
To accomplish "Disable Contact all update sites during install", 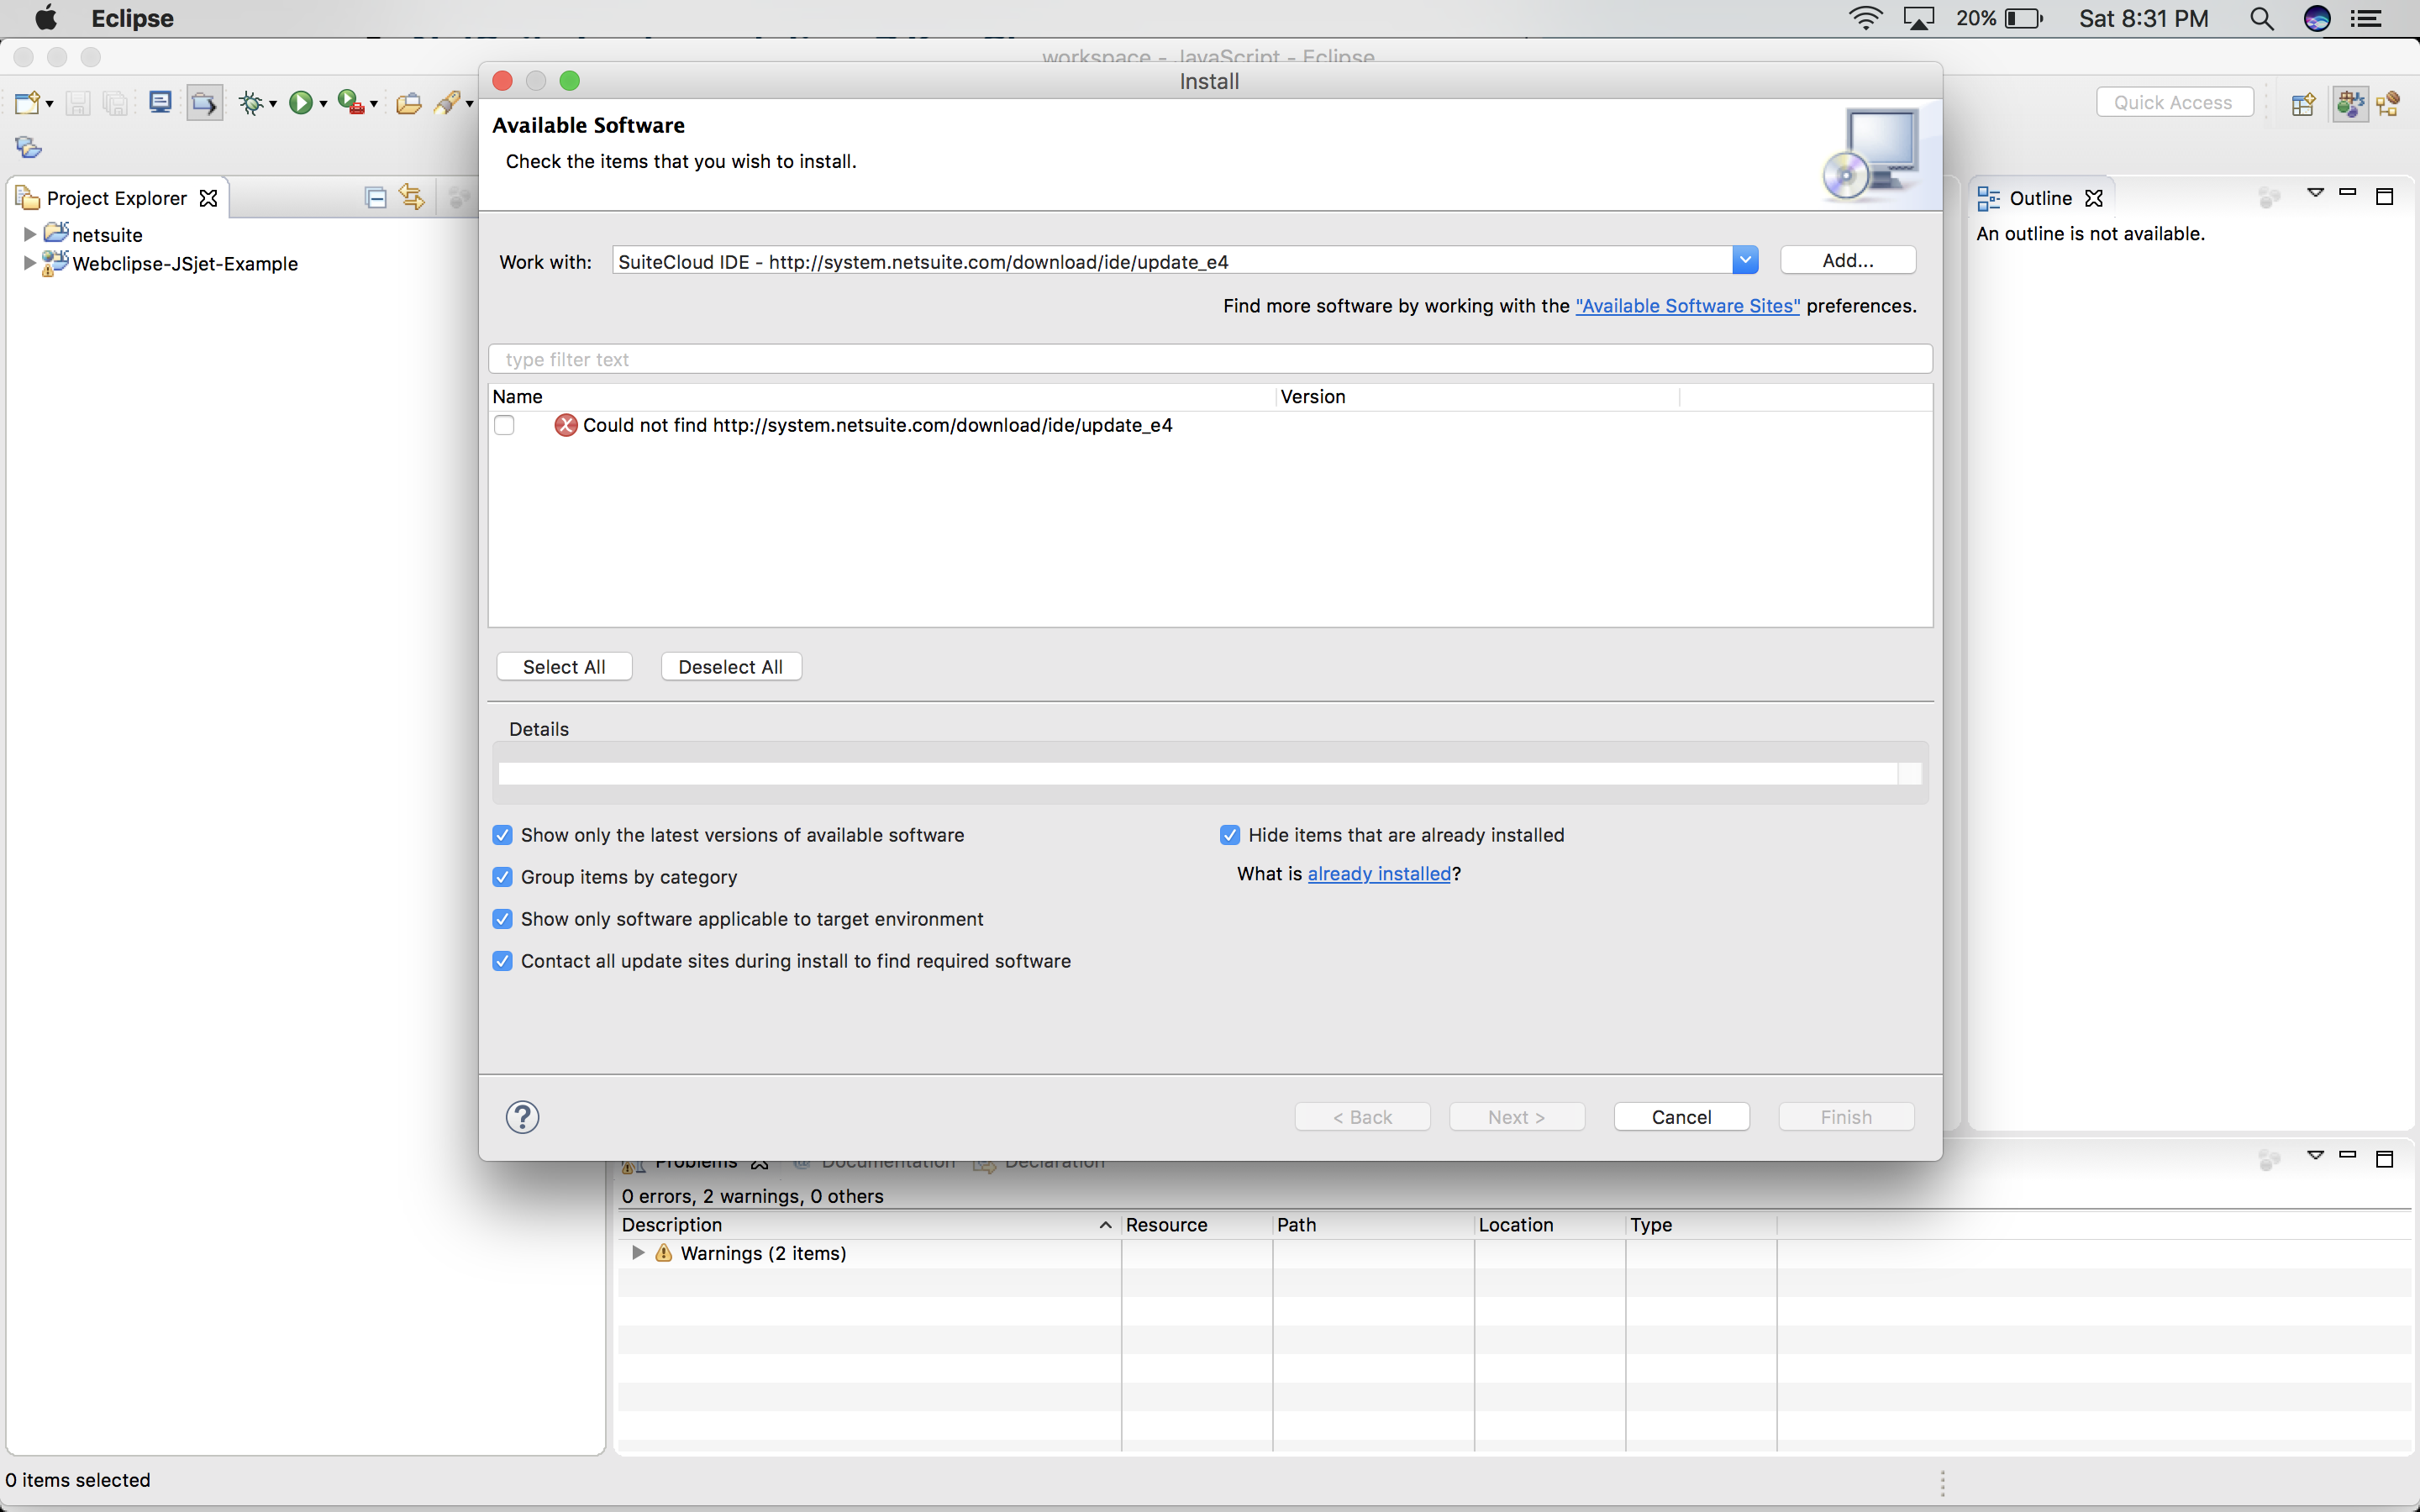I will (x=503, y=961).
